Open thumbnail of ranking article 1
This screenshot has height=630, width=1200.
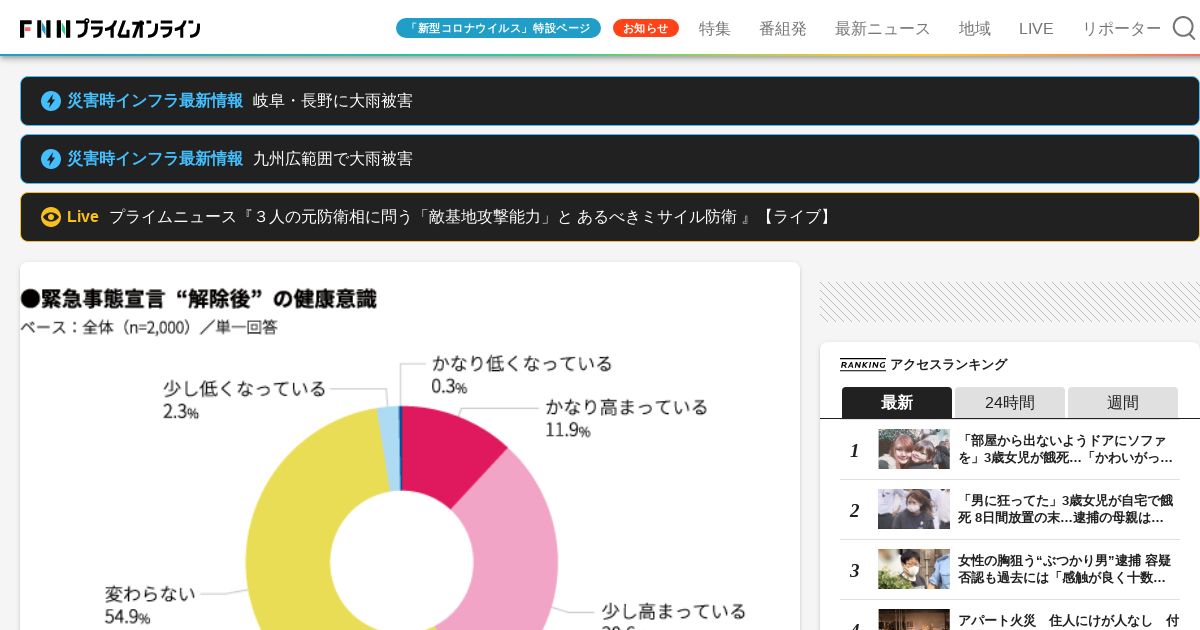click(914, 449)
